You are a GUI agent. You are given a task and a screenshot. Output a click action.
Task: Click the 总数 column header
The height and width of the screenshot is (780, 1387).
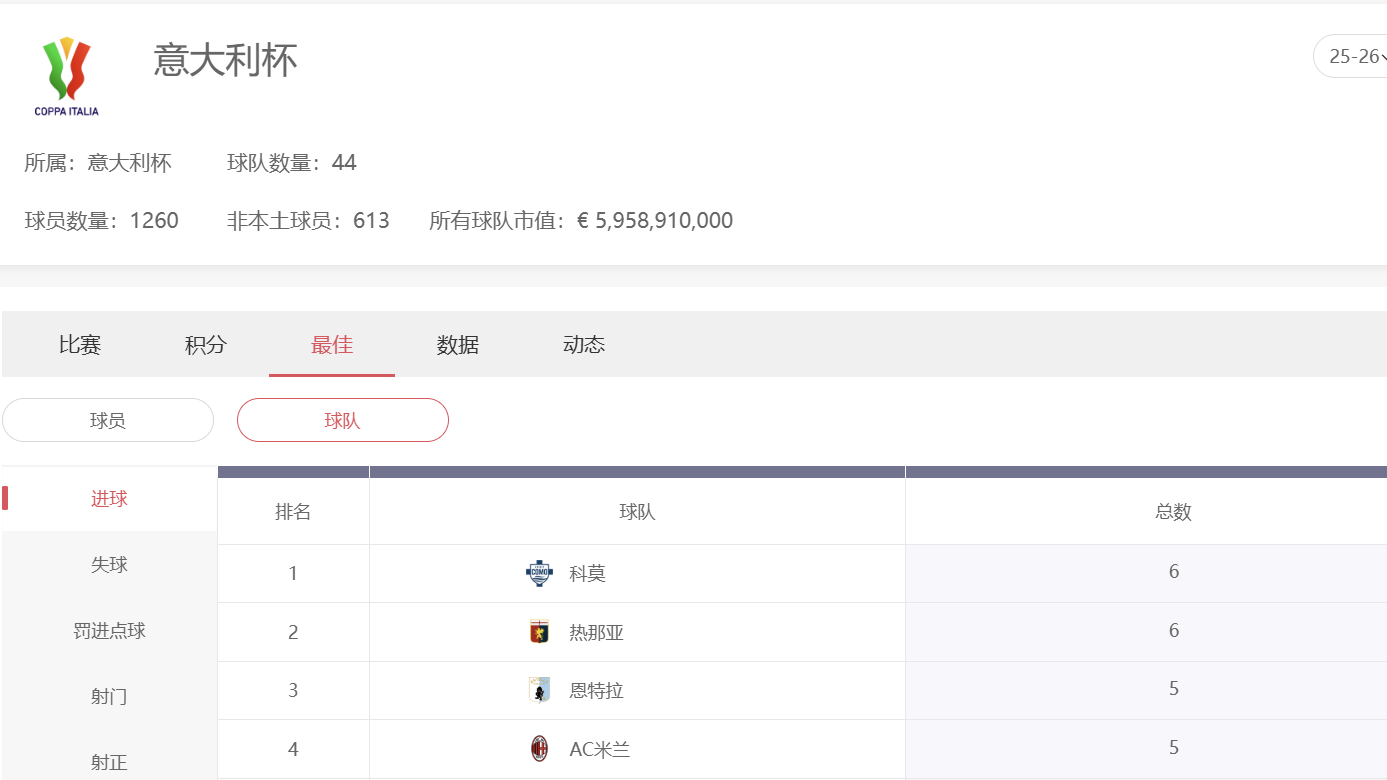[1173, 512]
